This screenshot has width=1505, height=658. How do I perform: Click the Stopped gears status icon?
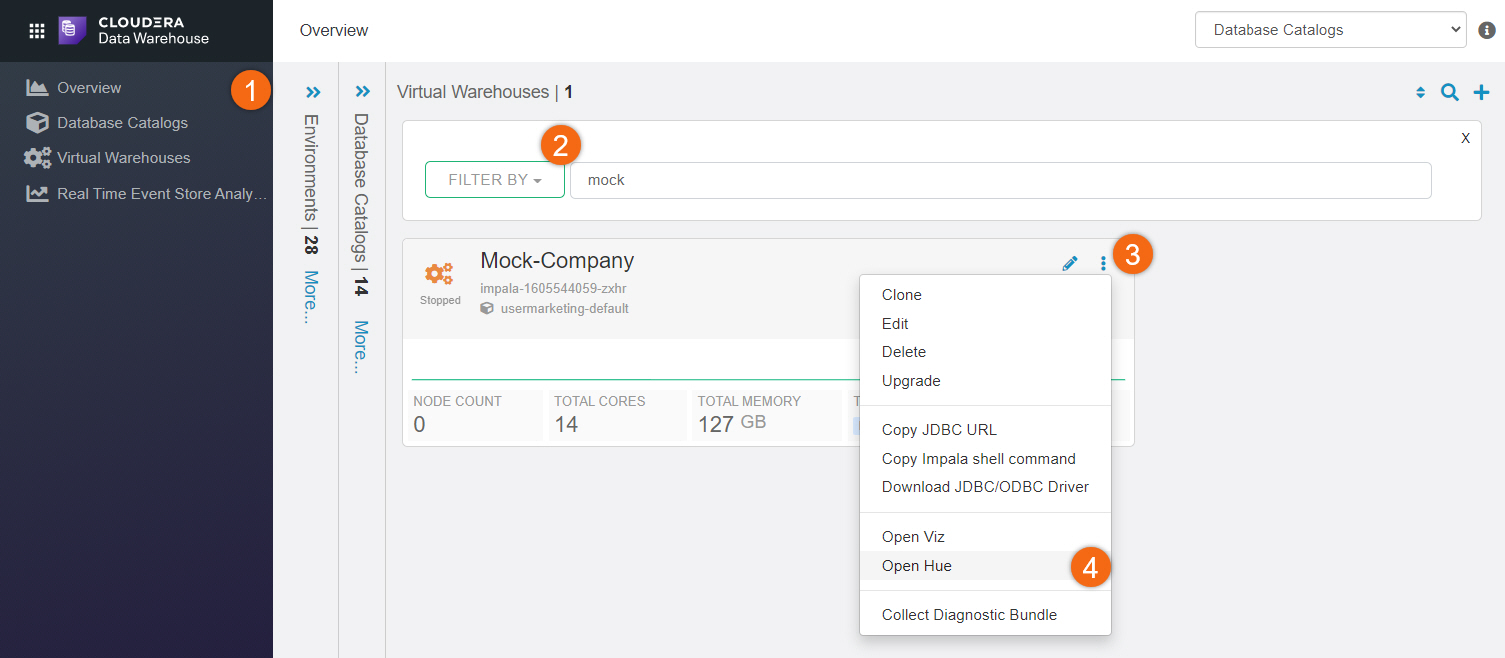[439, 274]
